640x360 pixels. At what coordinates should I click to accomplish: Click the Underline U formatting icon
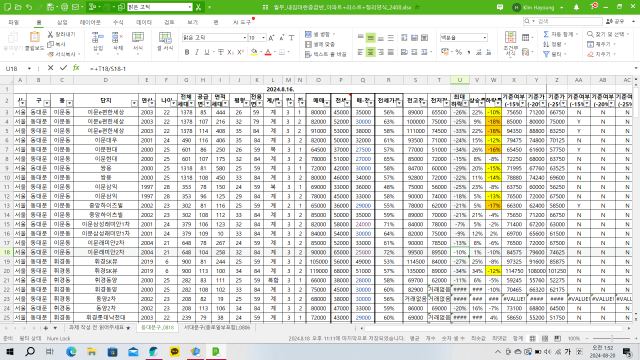207,52
